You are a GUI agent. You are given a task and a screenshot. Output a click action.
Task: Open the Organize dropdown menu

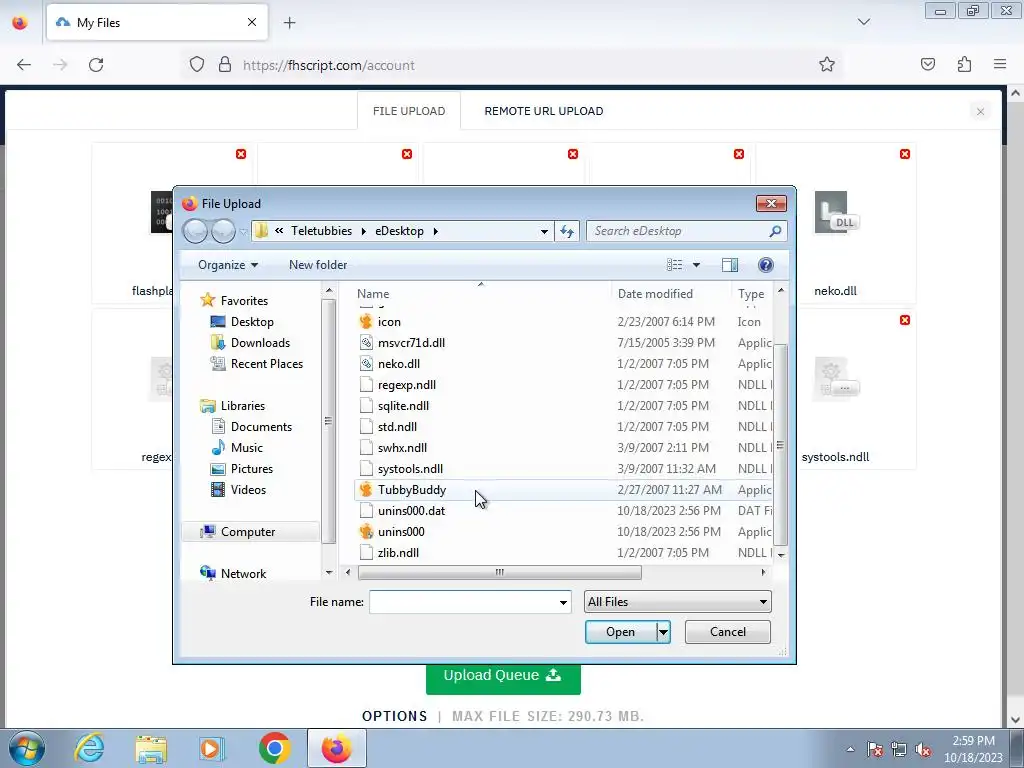(228, 264)
